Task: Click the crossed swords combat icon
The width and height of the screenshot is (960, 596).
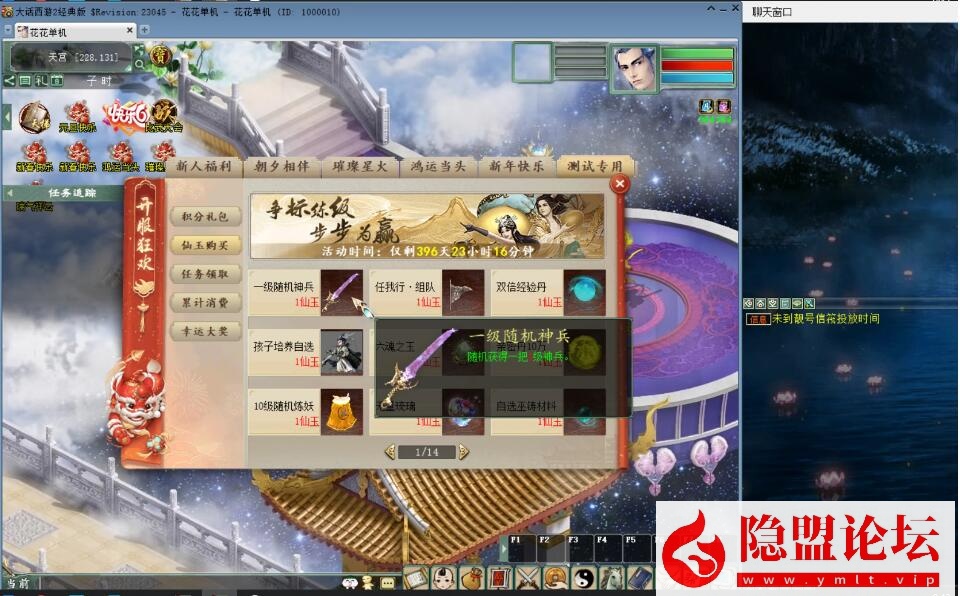Action: pyautogui.click(x=528, y=578)
